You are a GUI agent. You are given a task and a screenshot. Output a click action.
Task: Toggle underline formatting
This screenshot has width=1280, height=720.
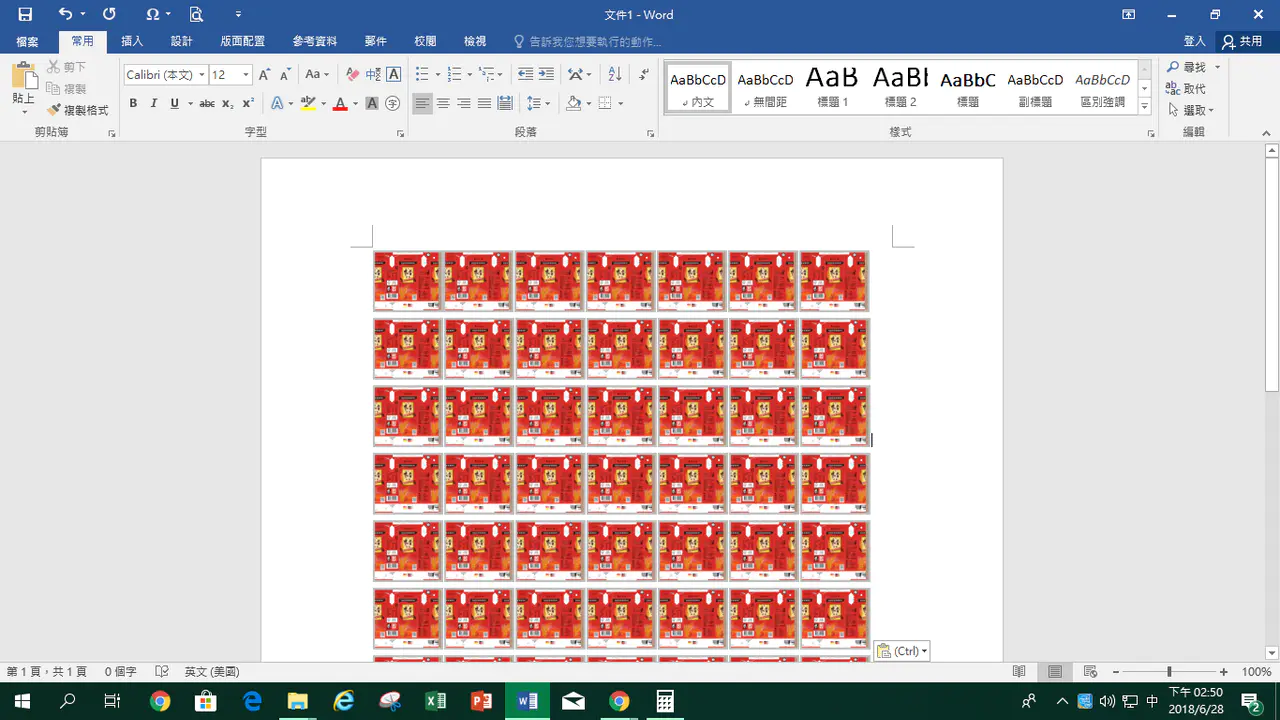click(x=175, y=104)
